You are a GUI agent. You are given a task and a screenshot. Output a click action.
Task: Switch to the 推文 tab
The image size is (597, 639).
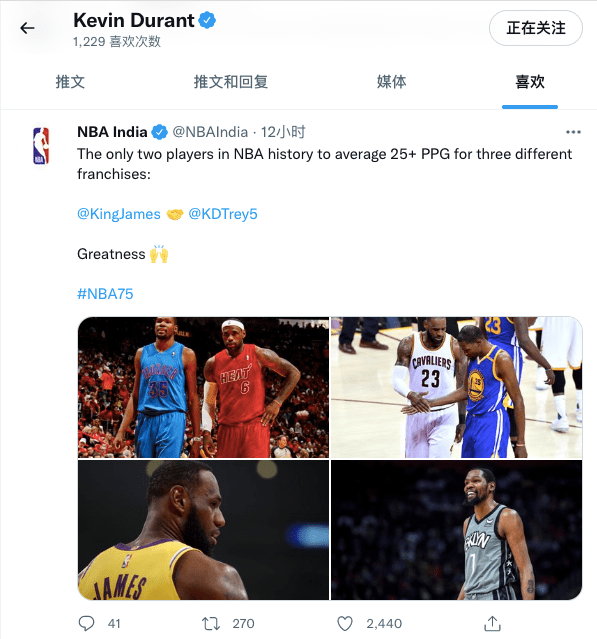70,82
